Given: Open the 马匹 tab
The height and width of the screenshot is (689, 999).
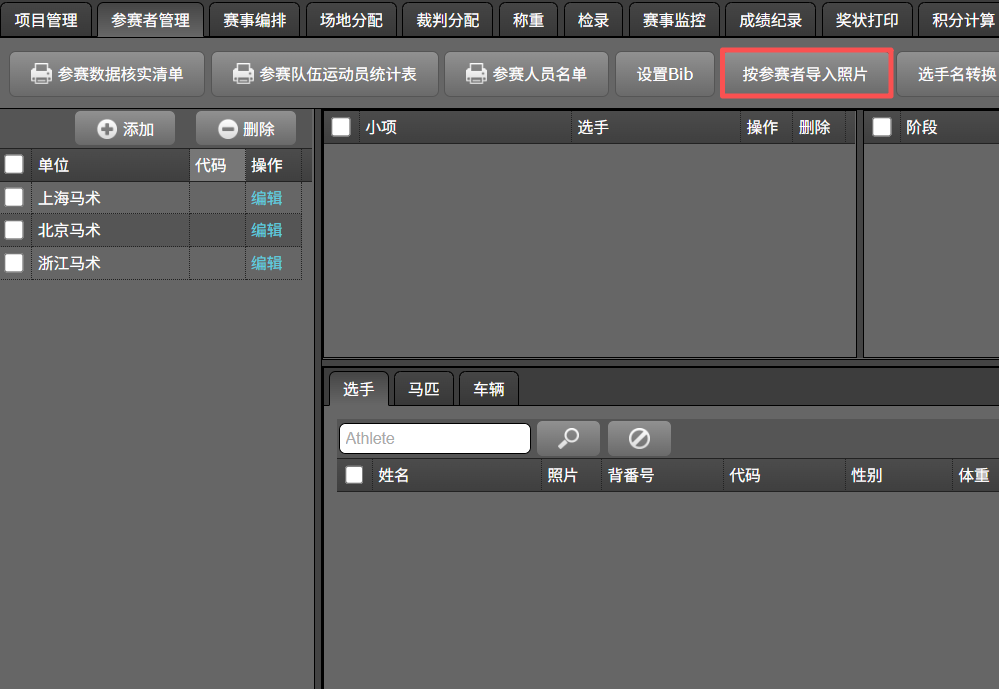Looking at the screenshot, I should pyautogui.click(x=424, y=389).
